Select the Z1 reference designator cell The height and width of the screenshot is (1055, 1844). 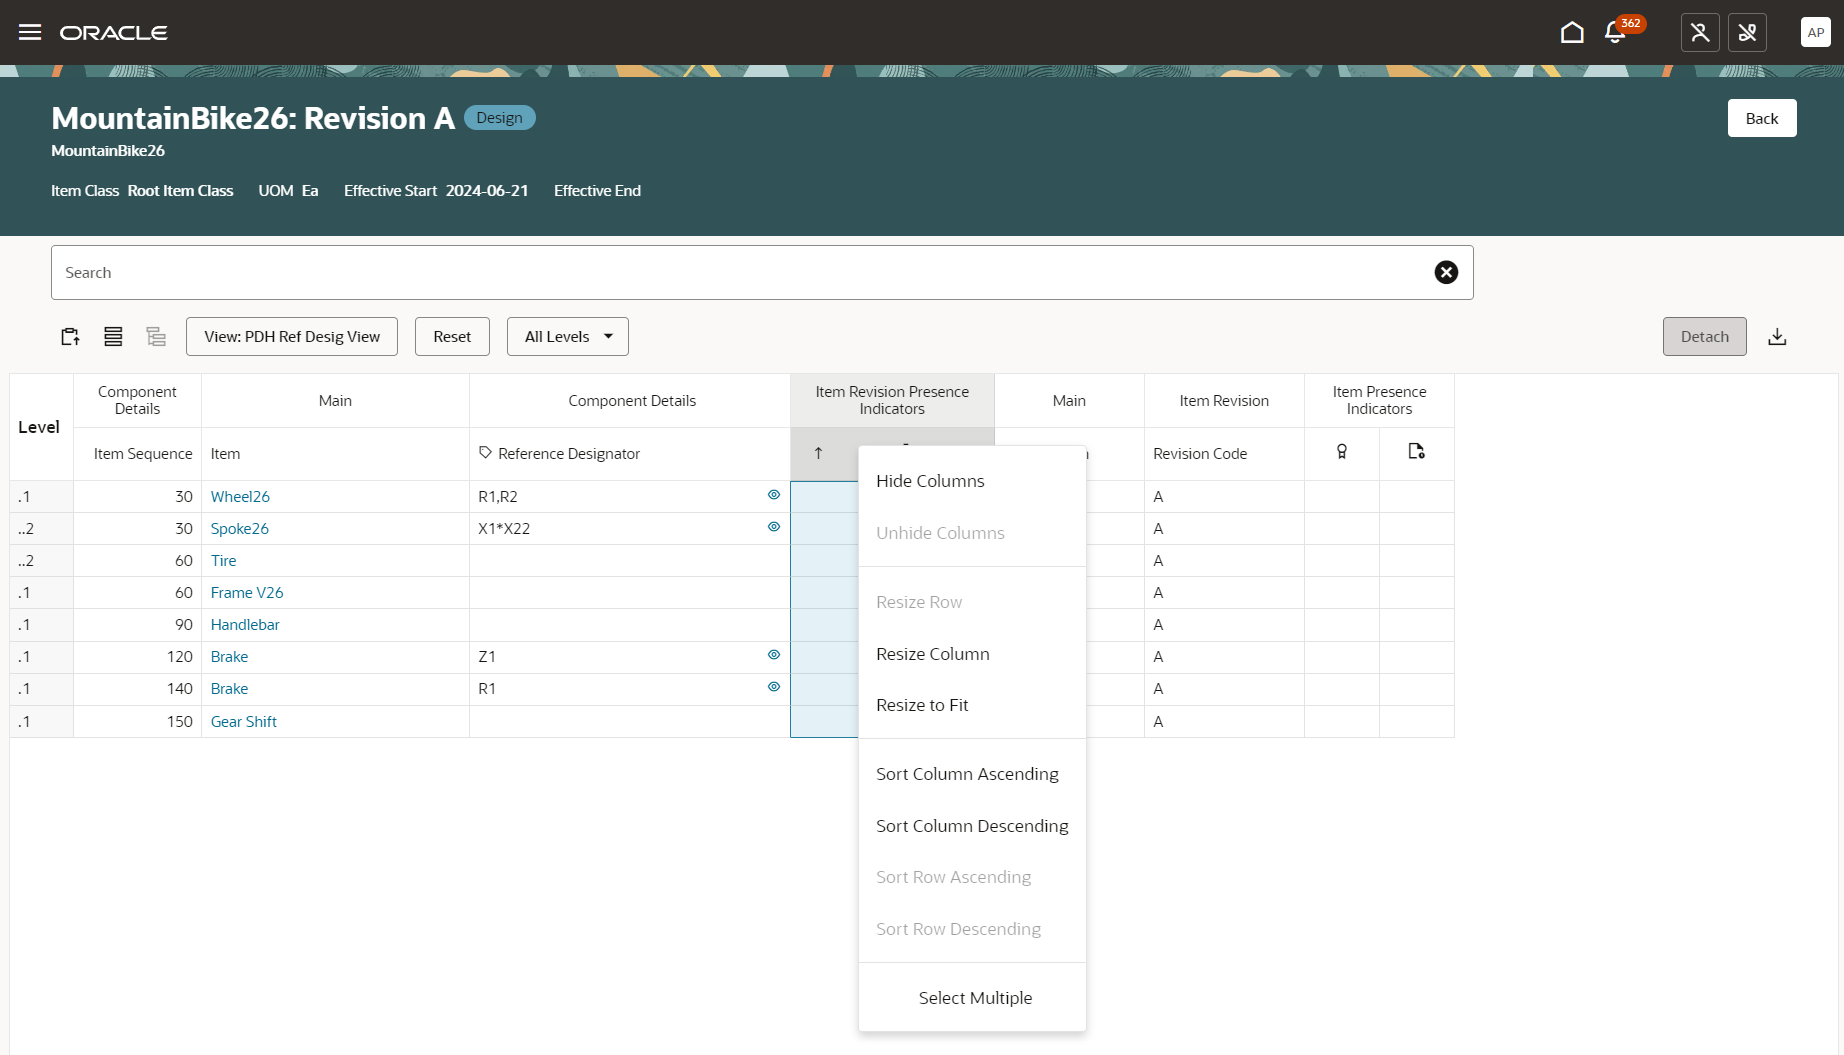(630, 656)
